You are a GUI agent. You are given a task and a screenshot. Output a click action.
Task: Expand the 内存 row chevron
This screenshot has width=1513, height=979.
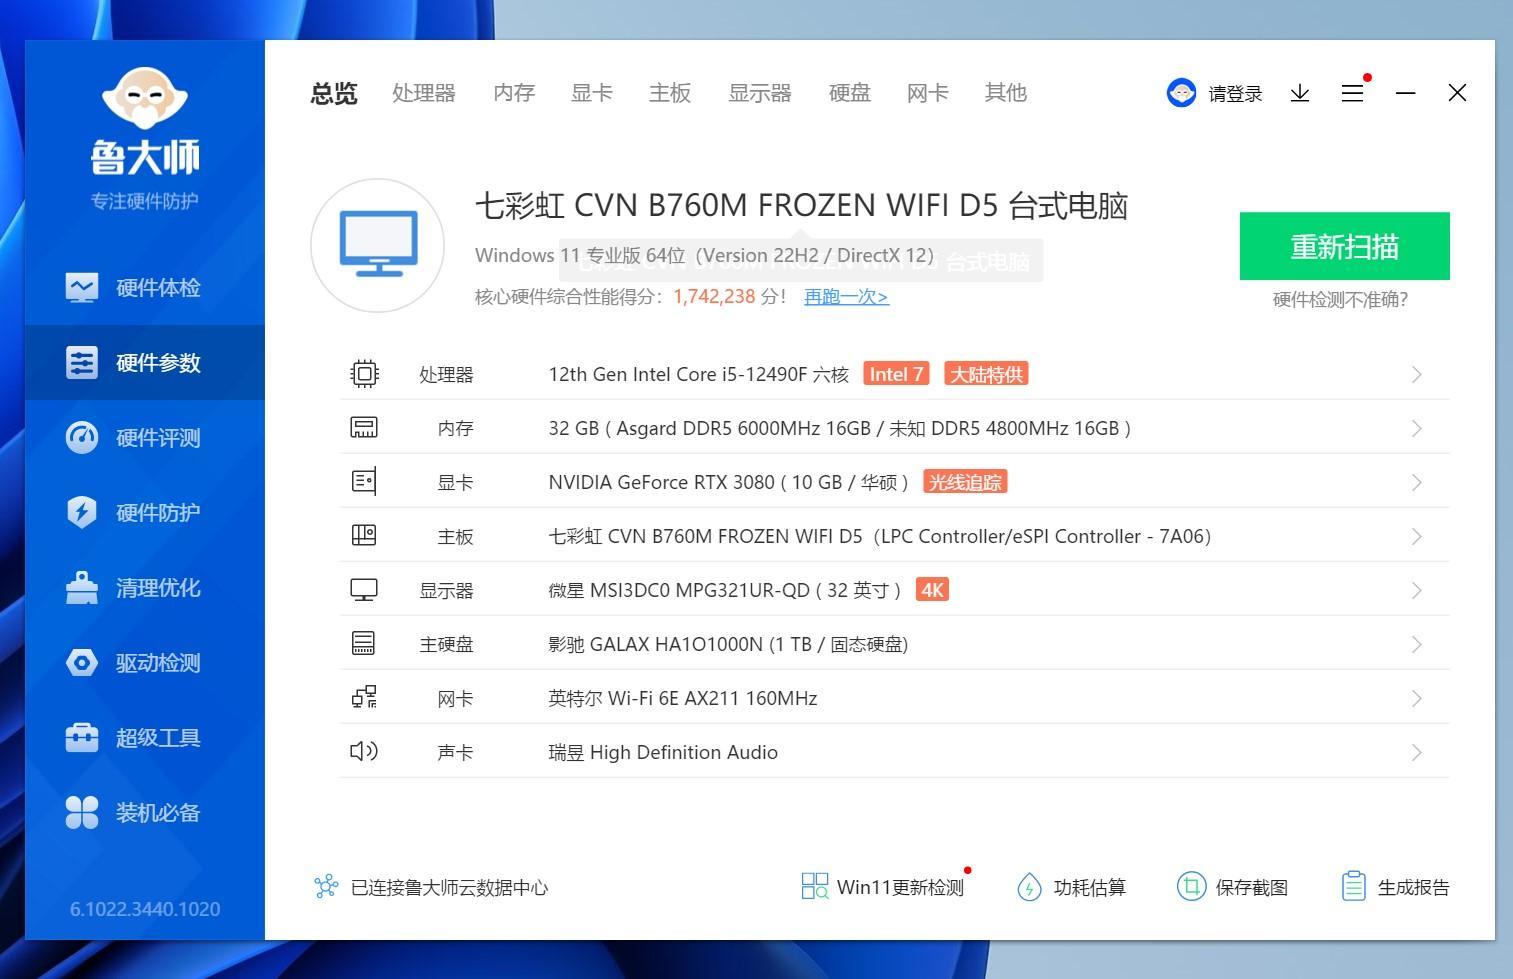[1417, 428]
